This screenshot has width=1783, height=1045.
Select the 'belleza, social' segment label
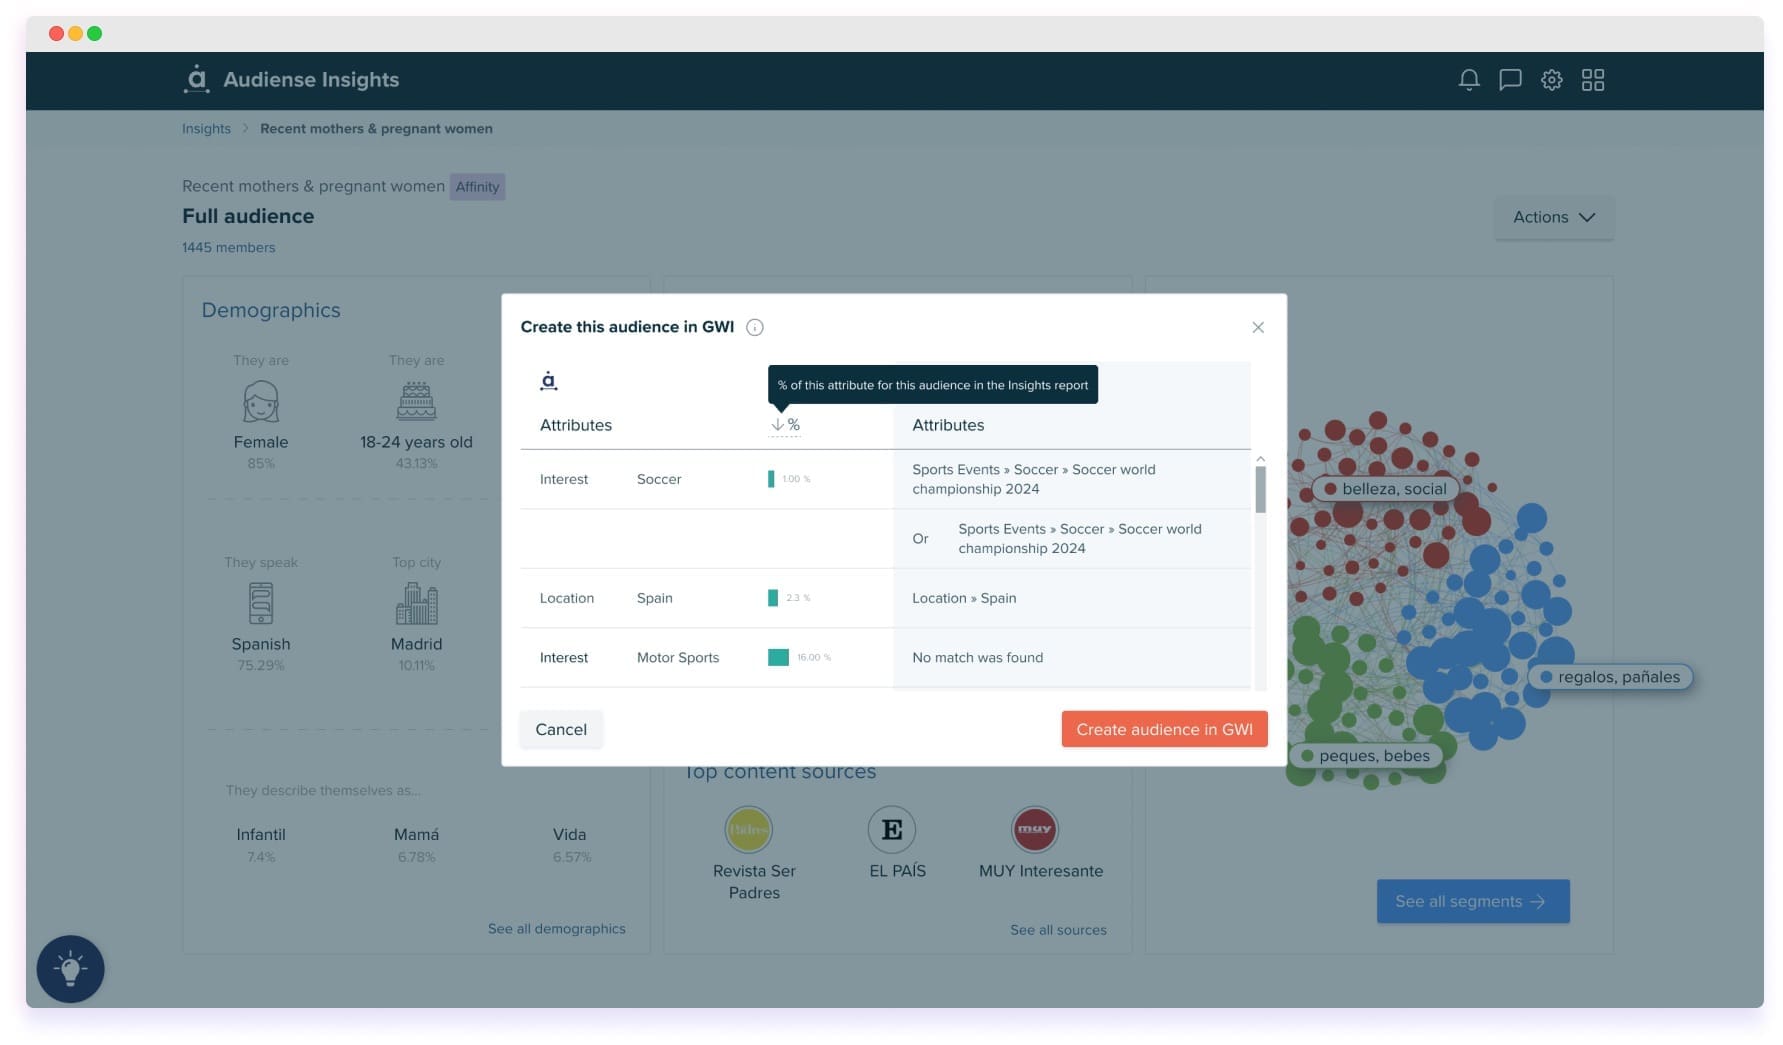point(1385,488)
